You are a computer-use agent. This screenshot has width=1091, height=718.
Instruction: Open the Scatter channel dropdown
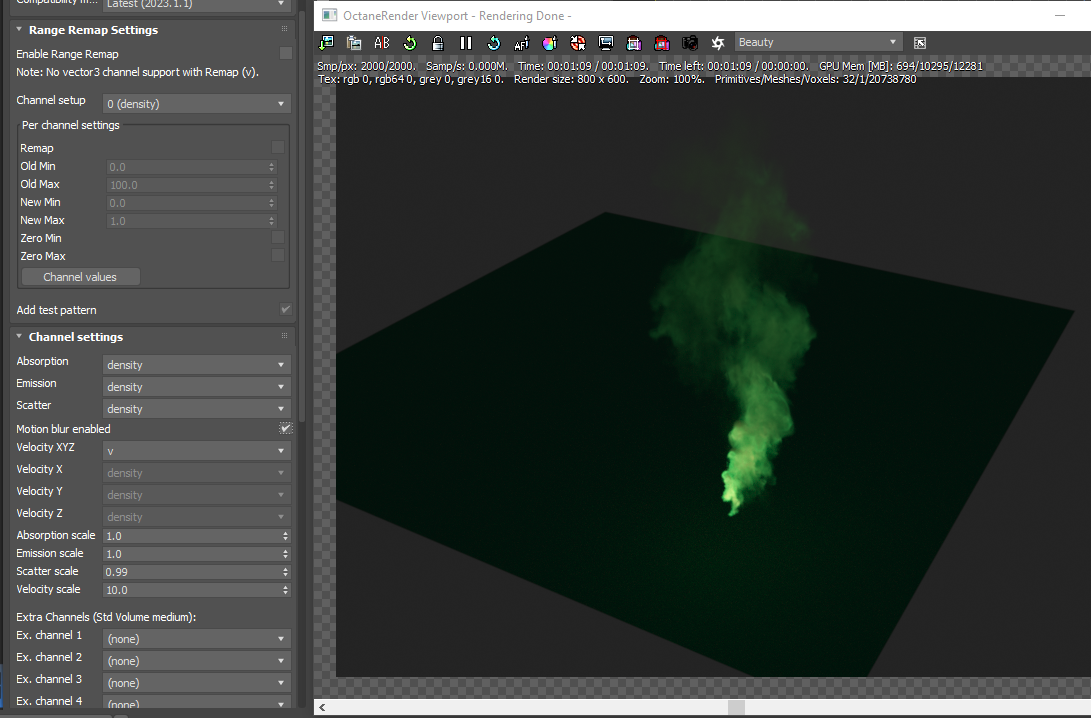(196, 409)
